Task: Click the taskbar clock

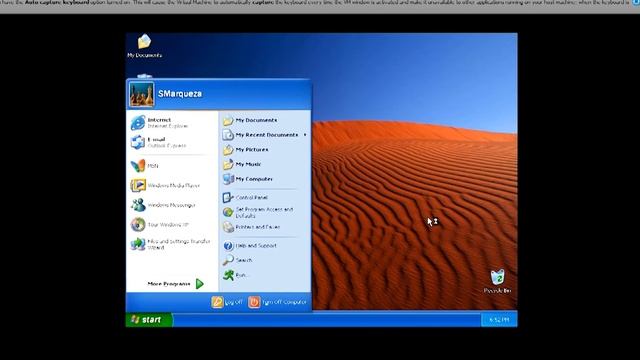Action: tap(499, 320)
